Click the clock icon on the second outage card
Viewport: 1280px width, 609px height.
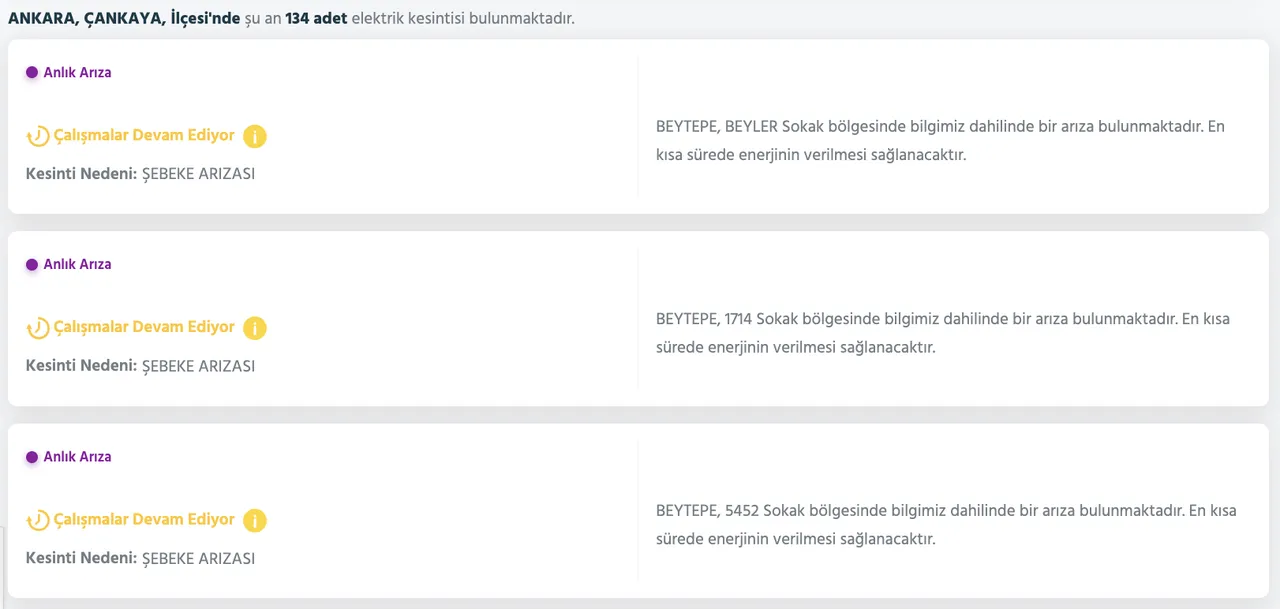click(x=37, y=327)
